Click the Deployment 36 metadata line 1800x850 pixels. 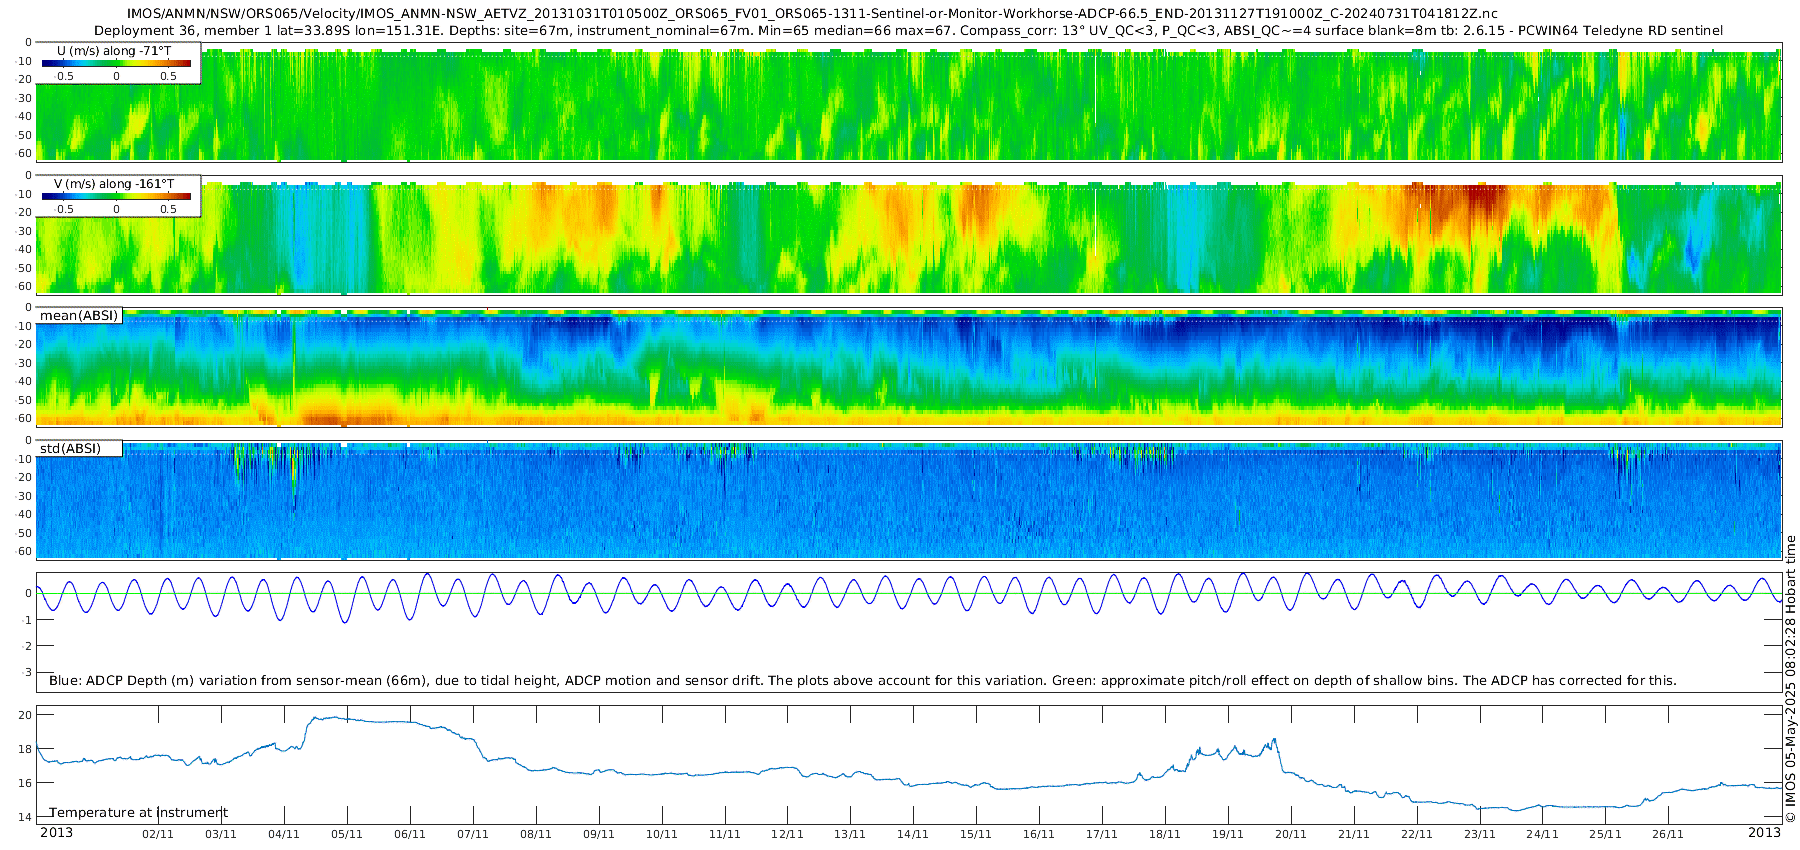tap(909, 31)
